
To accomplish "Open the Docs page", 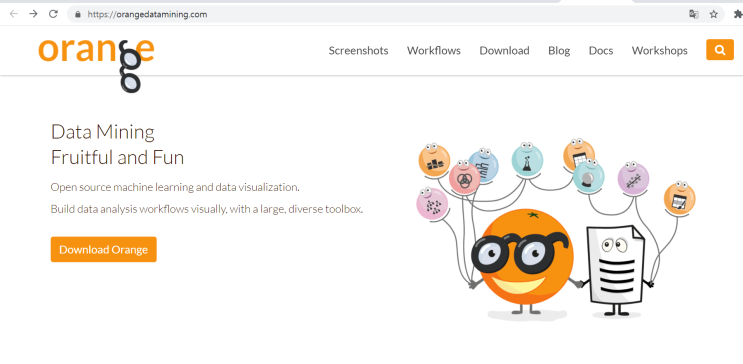I will [601, 50].
